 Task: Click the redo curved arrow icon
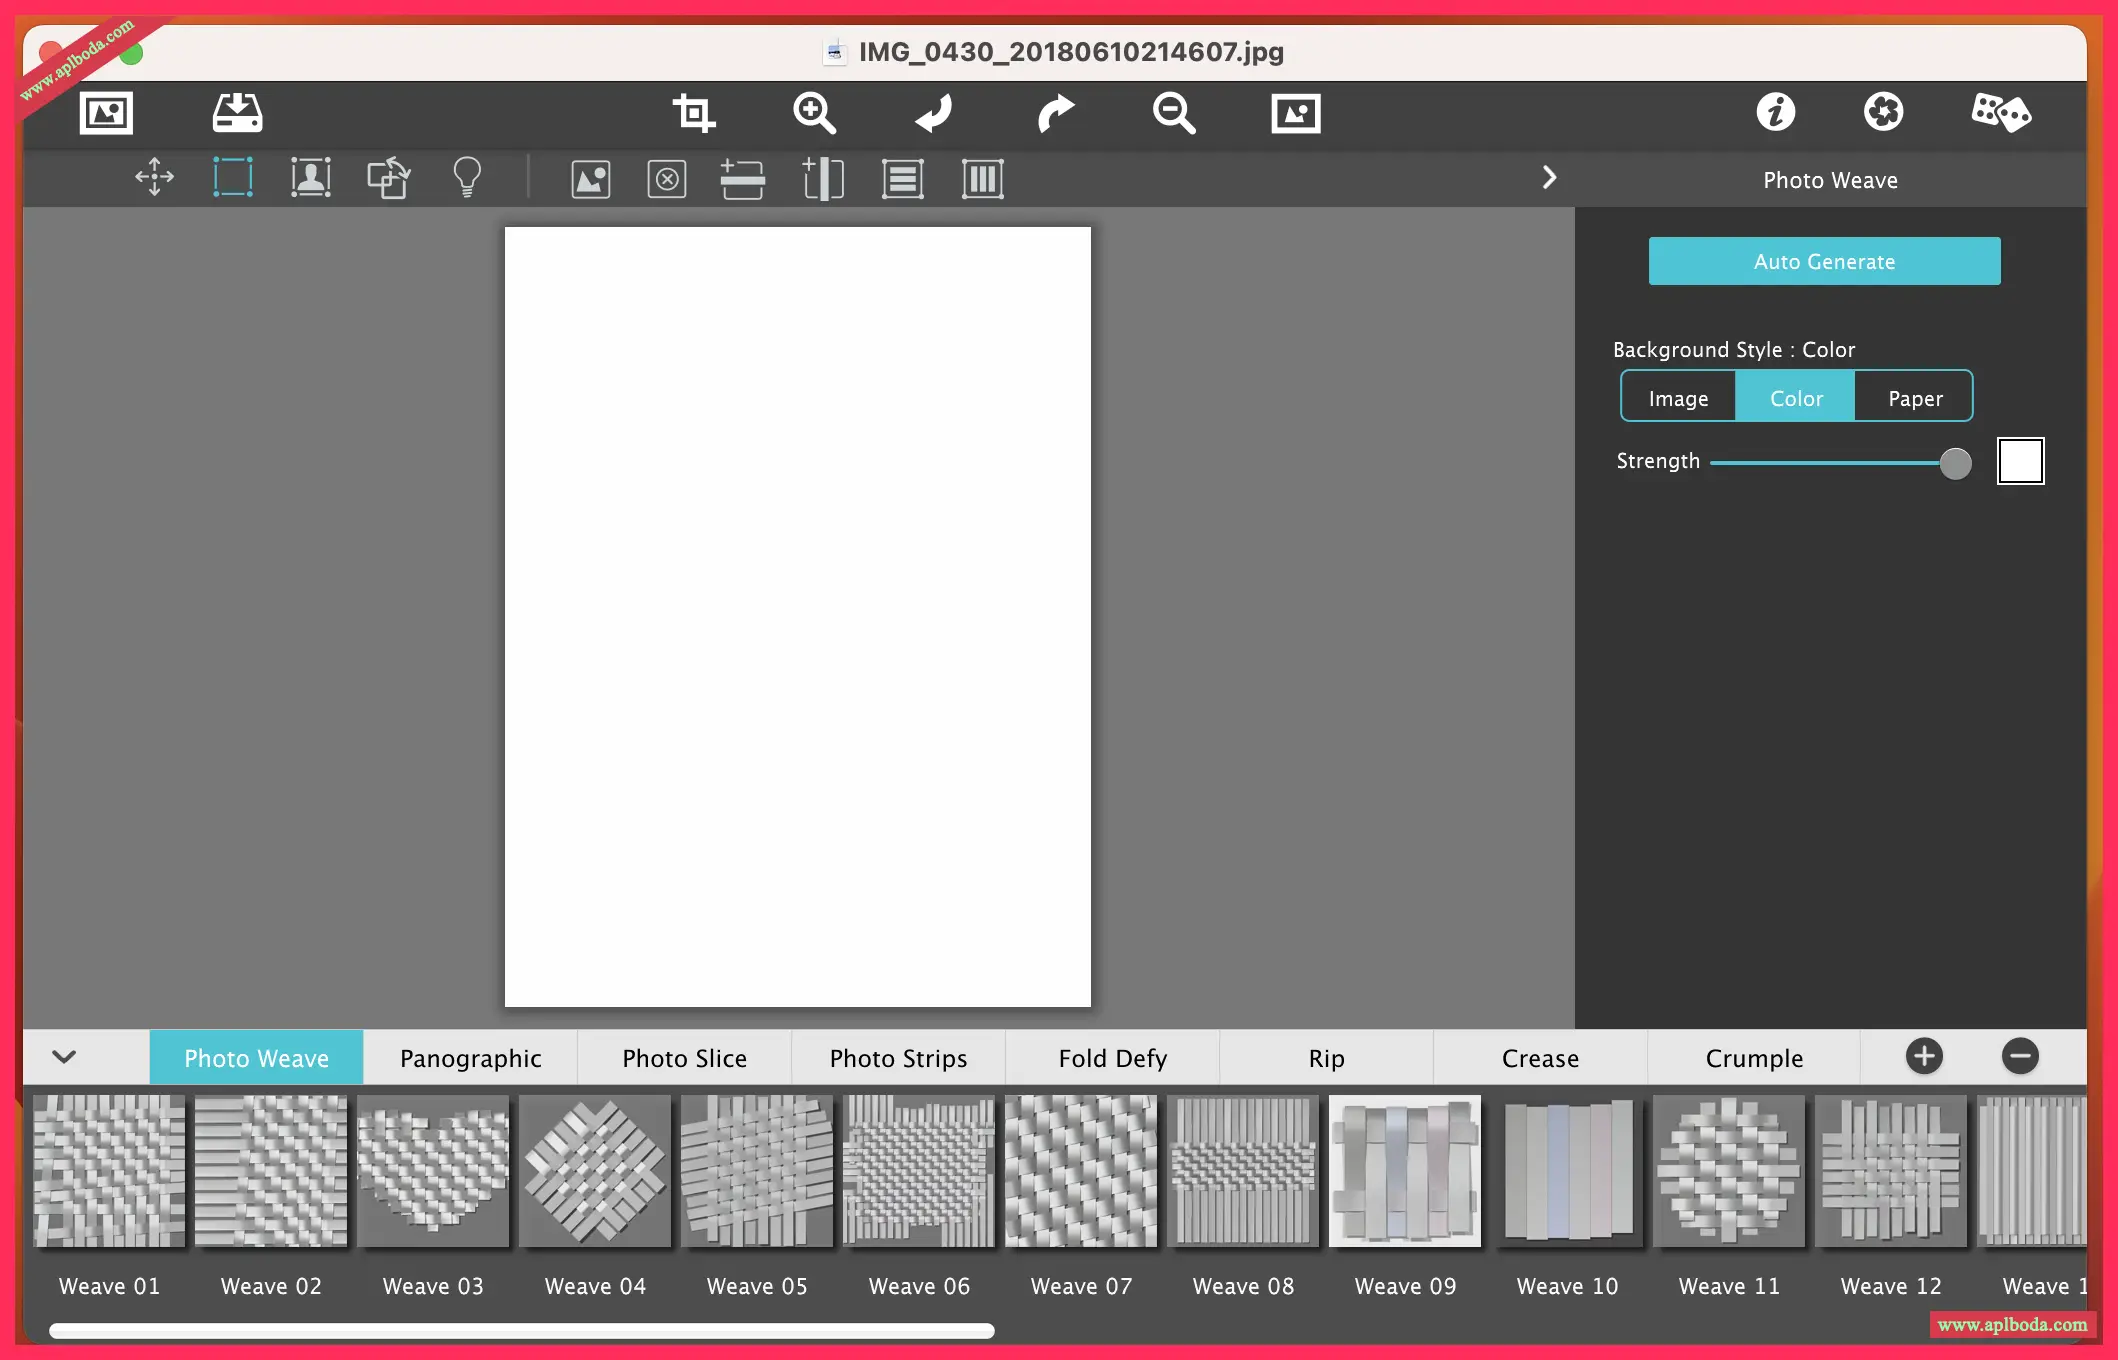pos(1055,113)
